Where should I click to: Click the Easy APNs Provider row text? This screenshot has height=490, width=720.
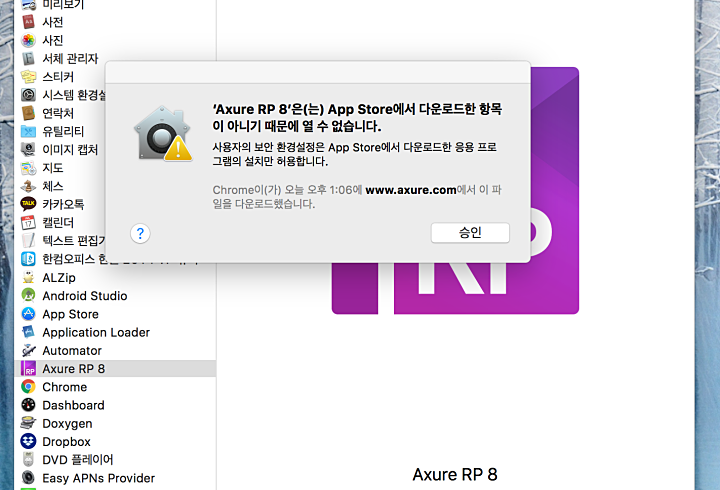[99, 478]
